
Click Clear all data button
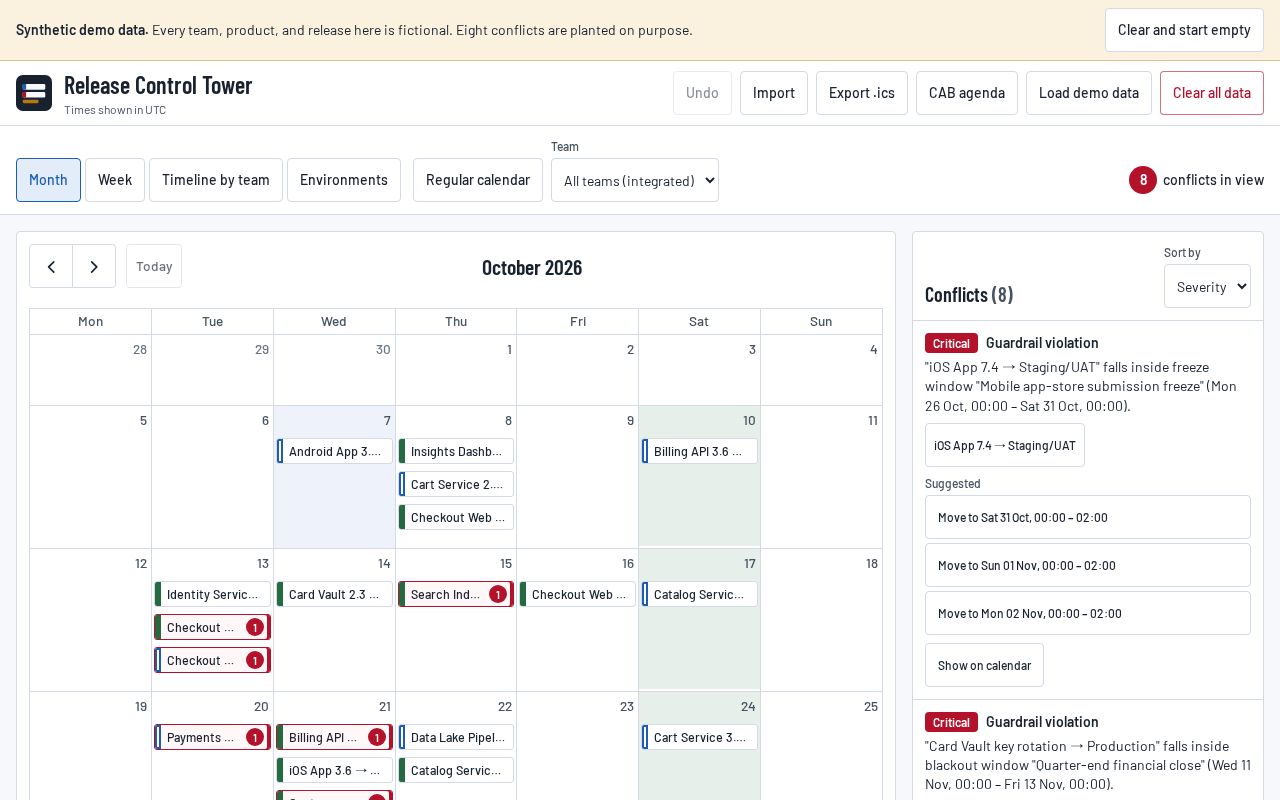[x=1212, y=93]
